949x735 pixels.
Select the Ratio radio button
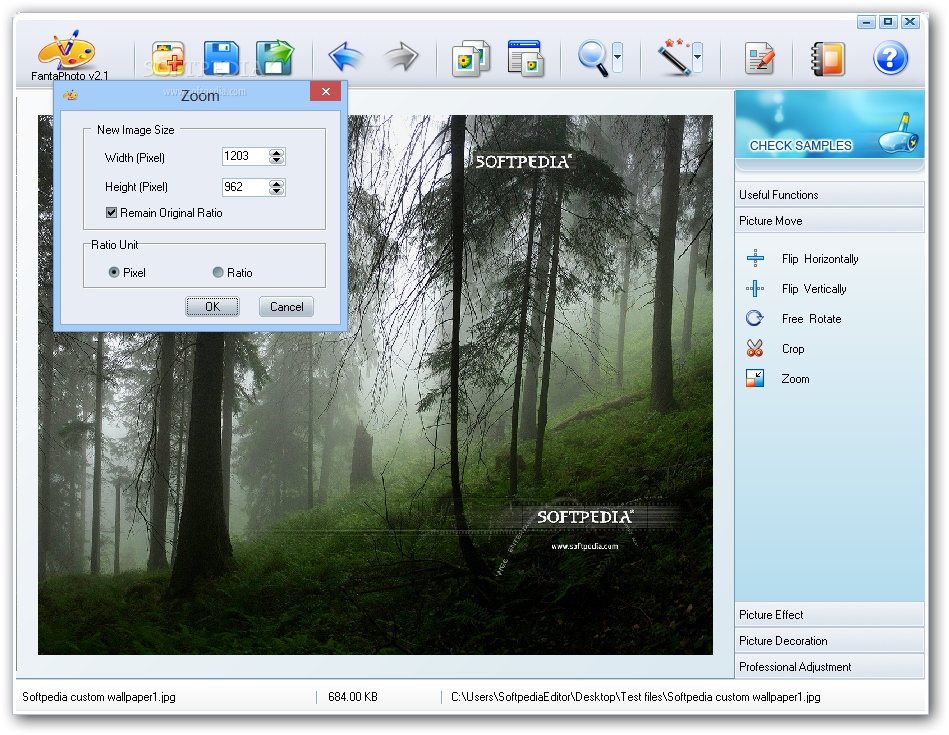point(218,272)
